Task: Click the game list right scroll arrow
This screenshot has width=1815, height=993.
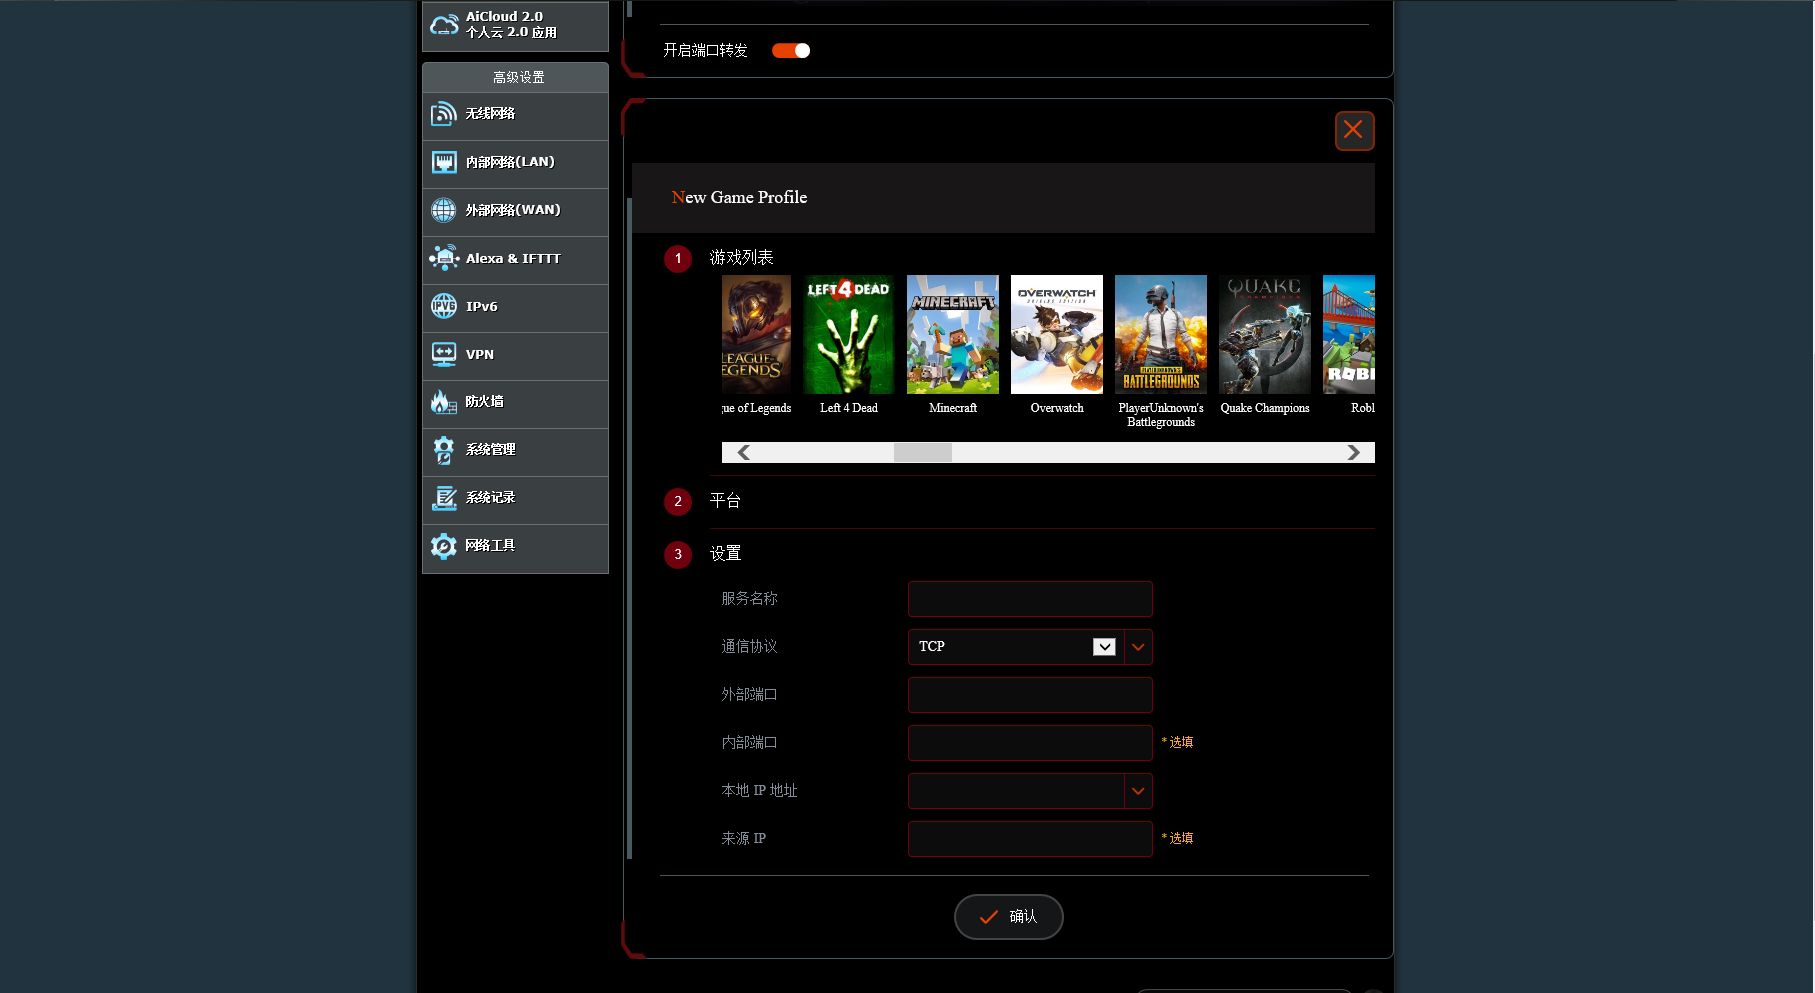Action: (1353, 453)
